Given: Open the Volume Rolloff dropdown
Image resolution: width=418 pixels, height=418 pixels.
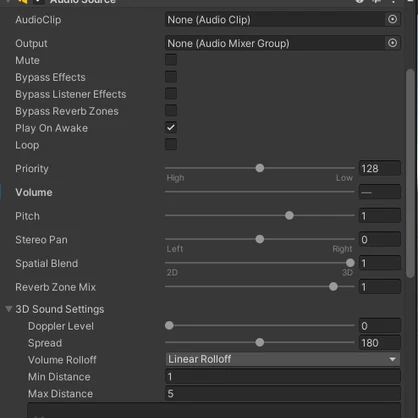Looking at the screenshot, I should pos(283,359).
